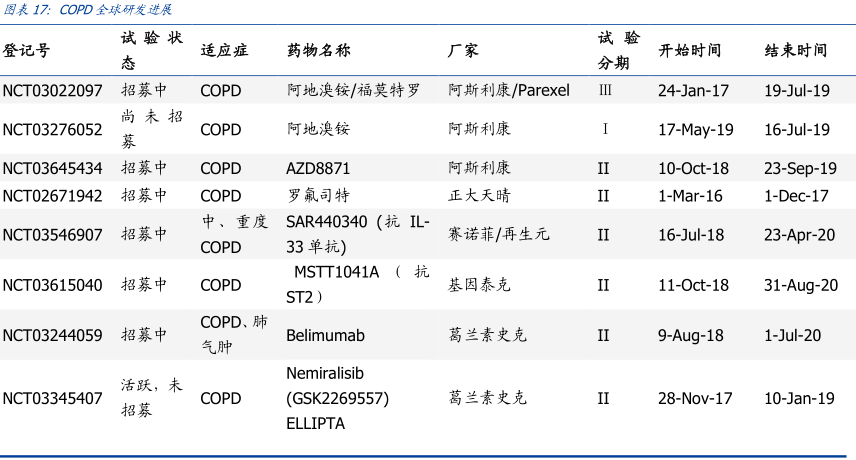856x460 pixels.
Task: Select the 适应症 column header
Action: click(x=224, y=50)
